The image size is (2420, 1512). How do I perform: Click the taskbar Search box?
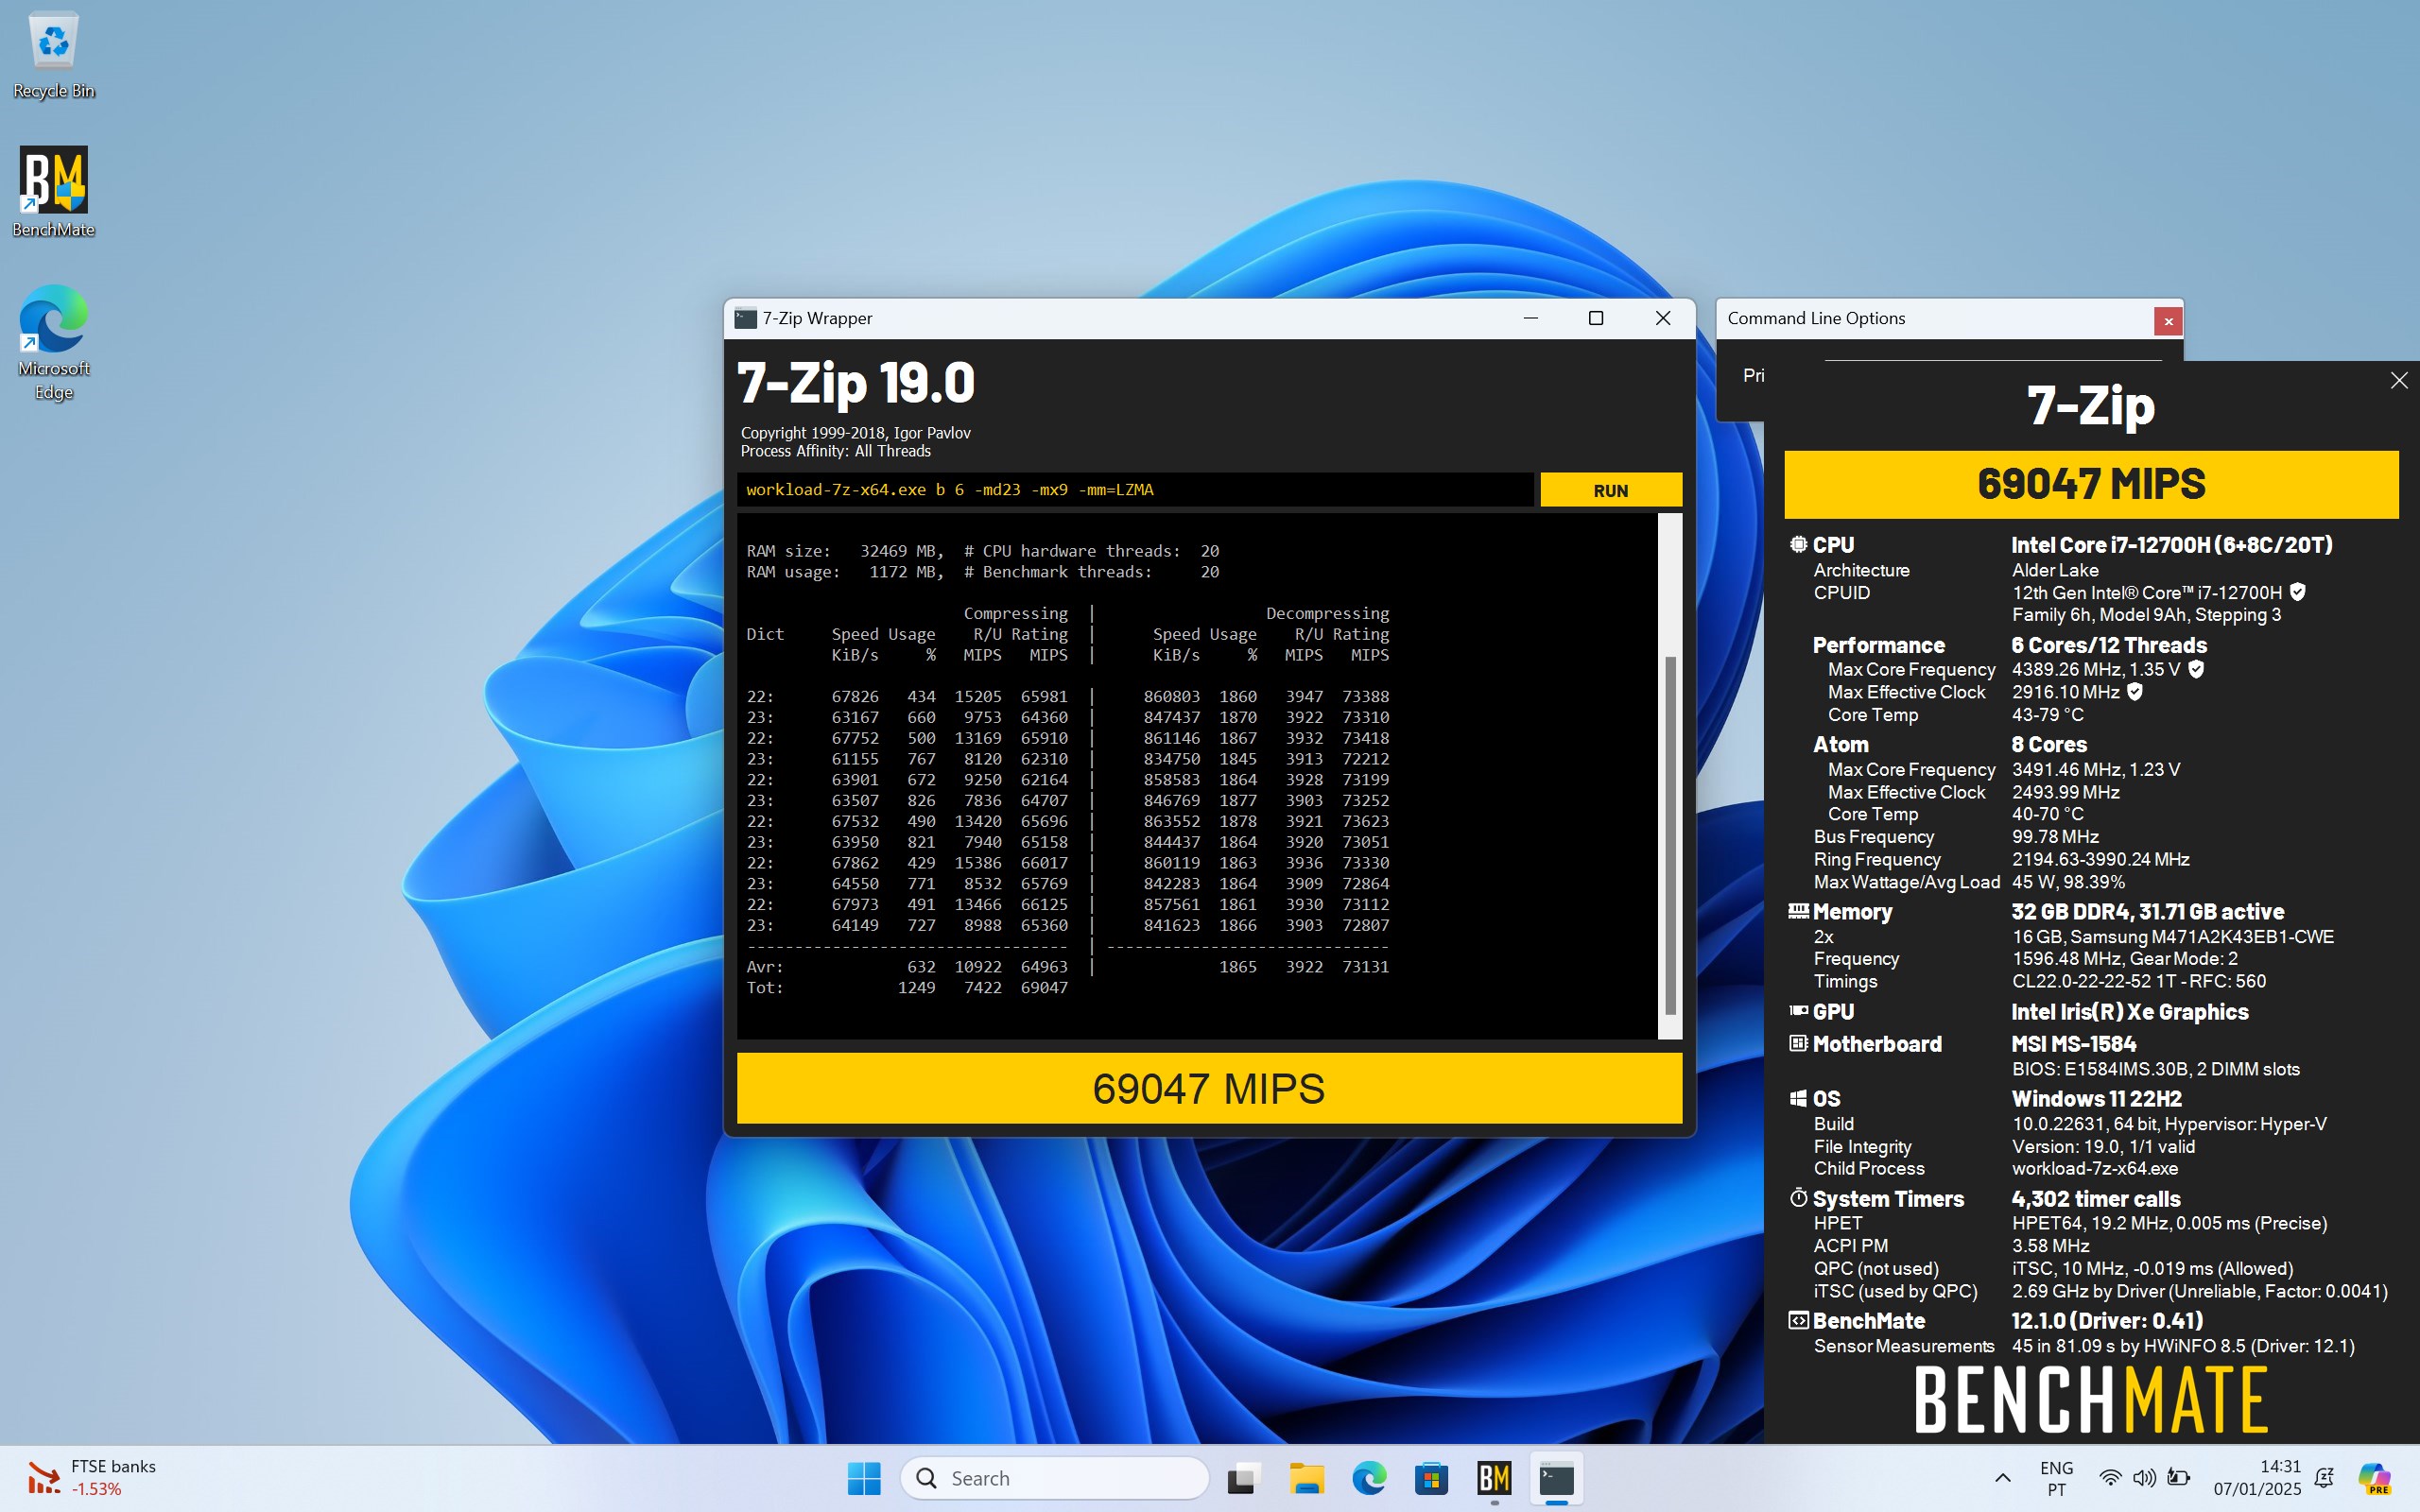pos(1054,1478)
